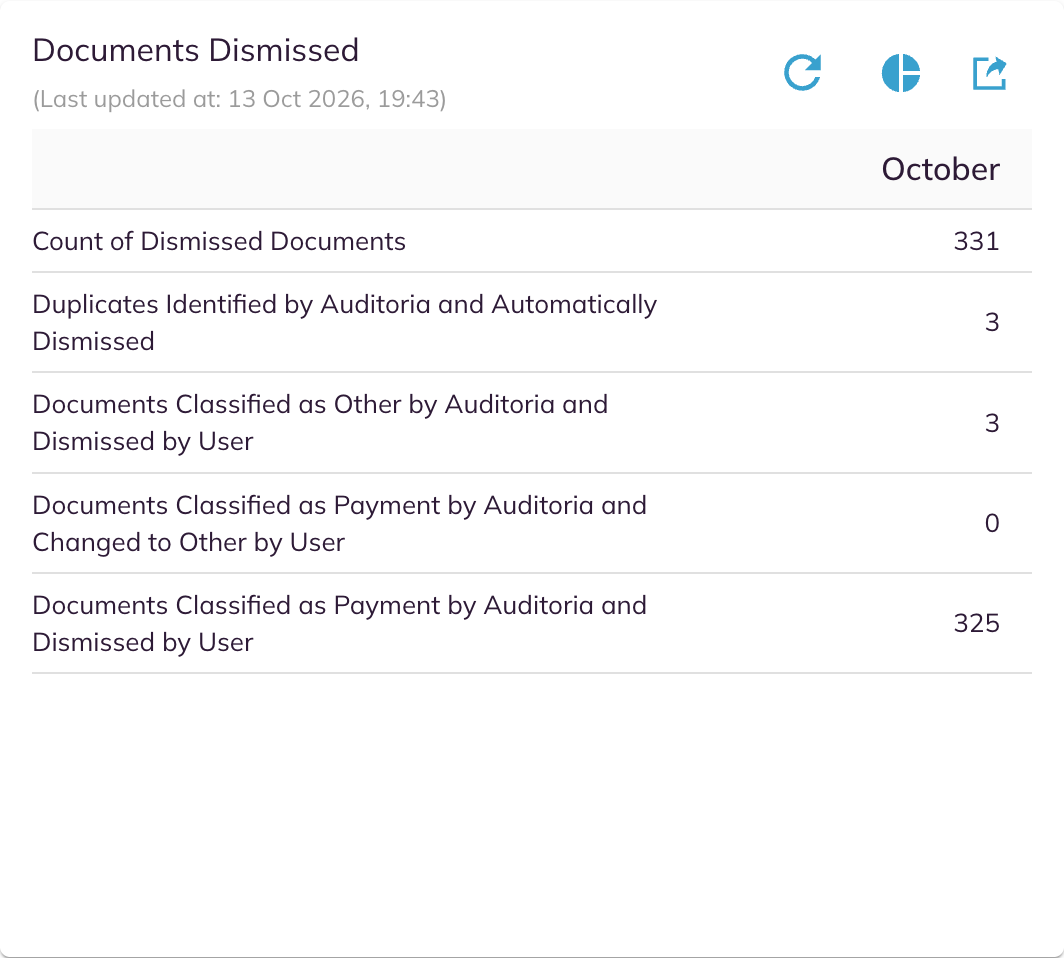Click the October column header

[x=940, y=169]
